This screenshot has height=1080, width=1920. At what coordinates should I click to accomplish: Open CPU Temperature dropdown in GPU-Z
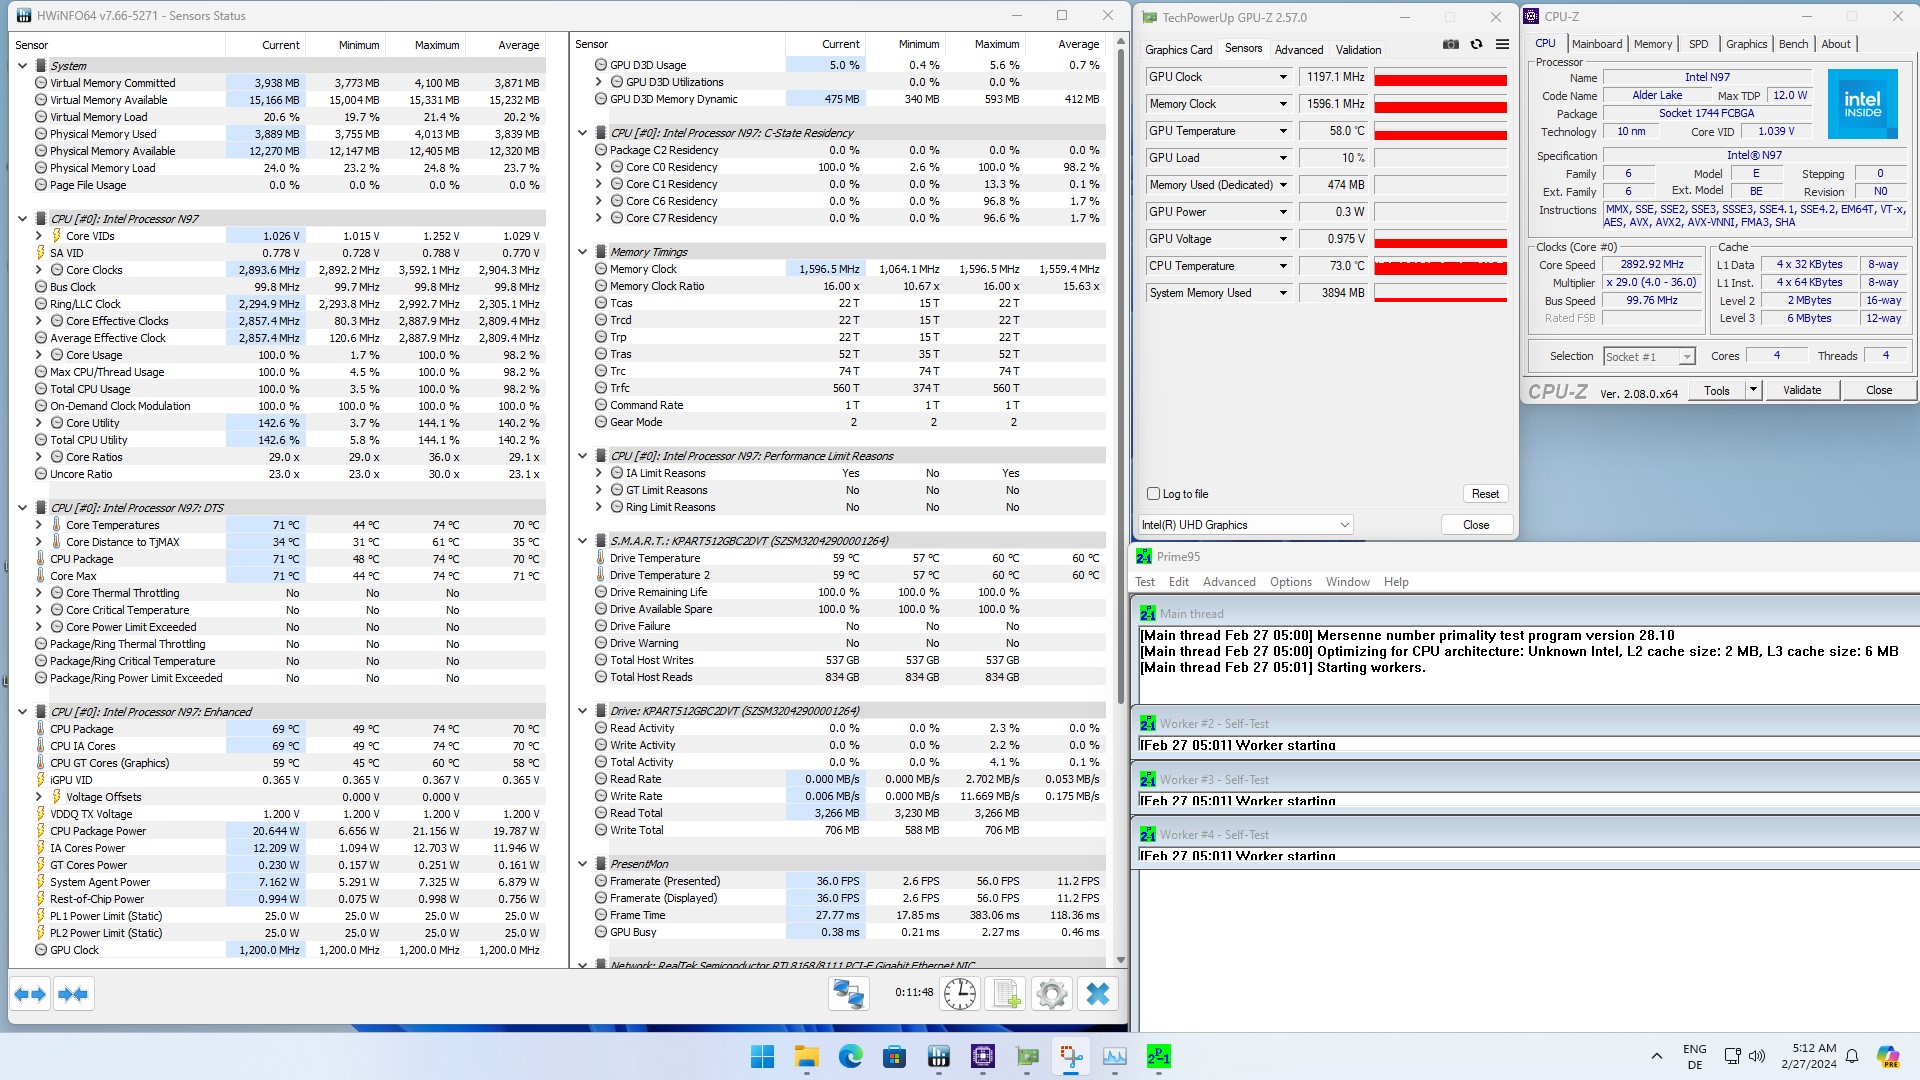click(1283, 266)
